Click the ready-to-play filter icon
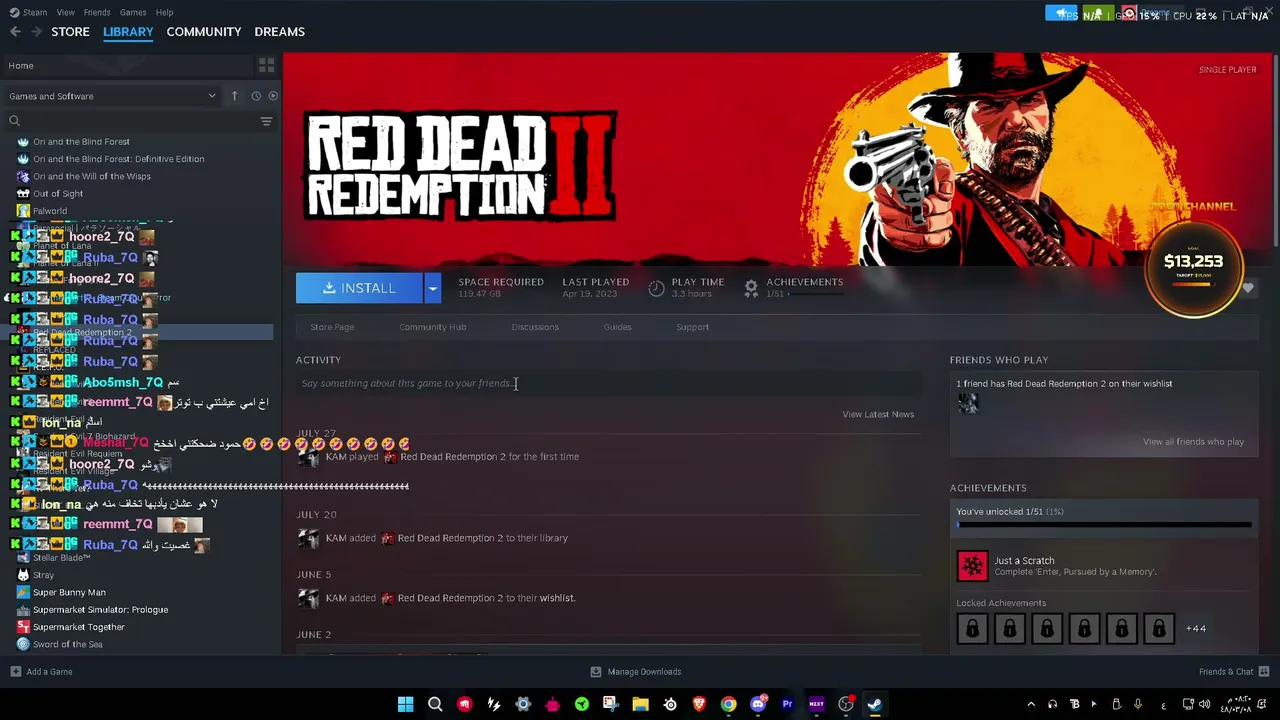The width and height of the screenshot is (1280, 720). click(273, 96)
